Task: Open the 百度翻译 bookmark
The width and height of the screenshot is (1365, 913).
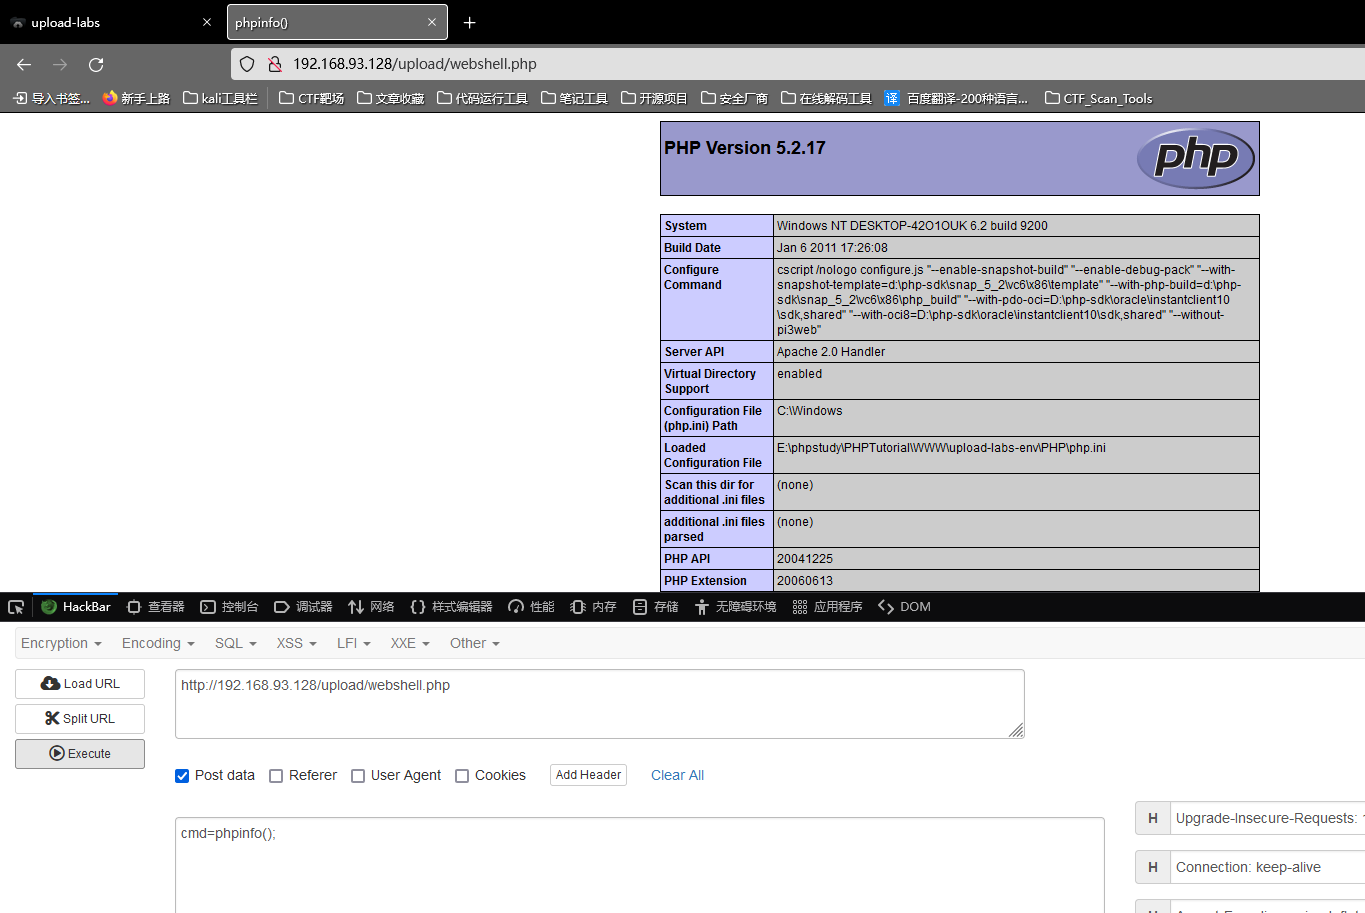Action: point(956,98)
